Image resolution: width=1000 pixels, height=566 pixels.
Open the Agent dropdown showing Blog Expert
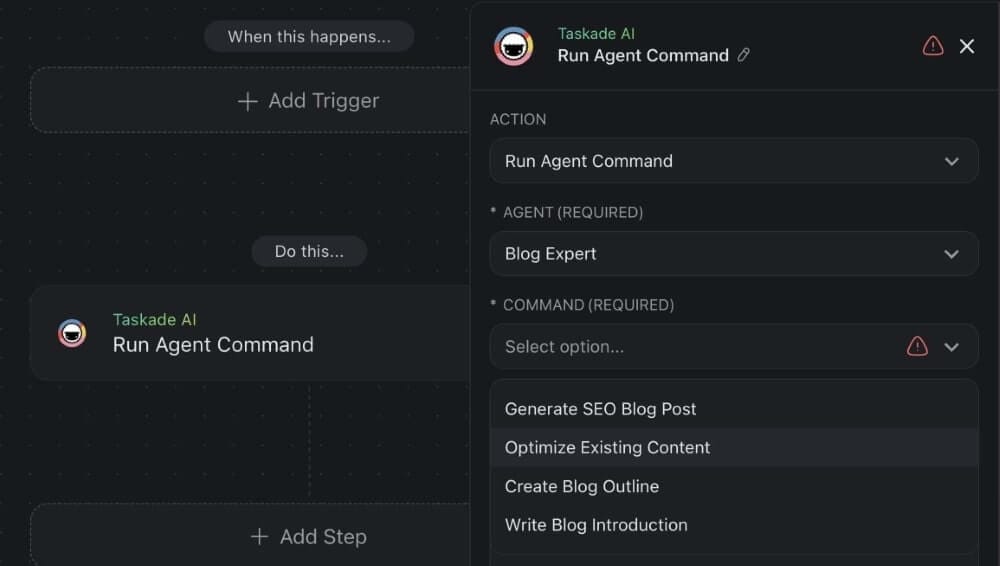pyautogui.click(x=733, y=254)
